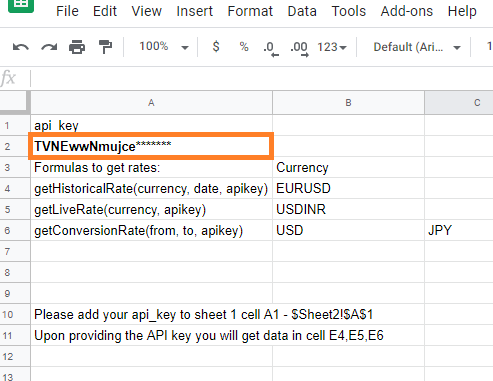Click the Undo arrow icon
The image size is (493, 381).
pyautogui.click(x=21, y=47)
